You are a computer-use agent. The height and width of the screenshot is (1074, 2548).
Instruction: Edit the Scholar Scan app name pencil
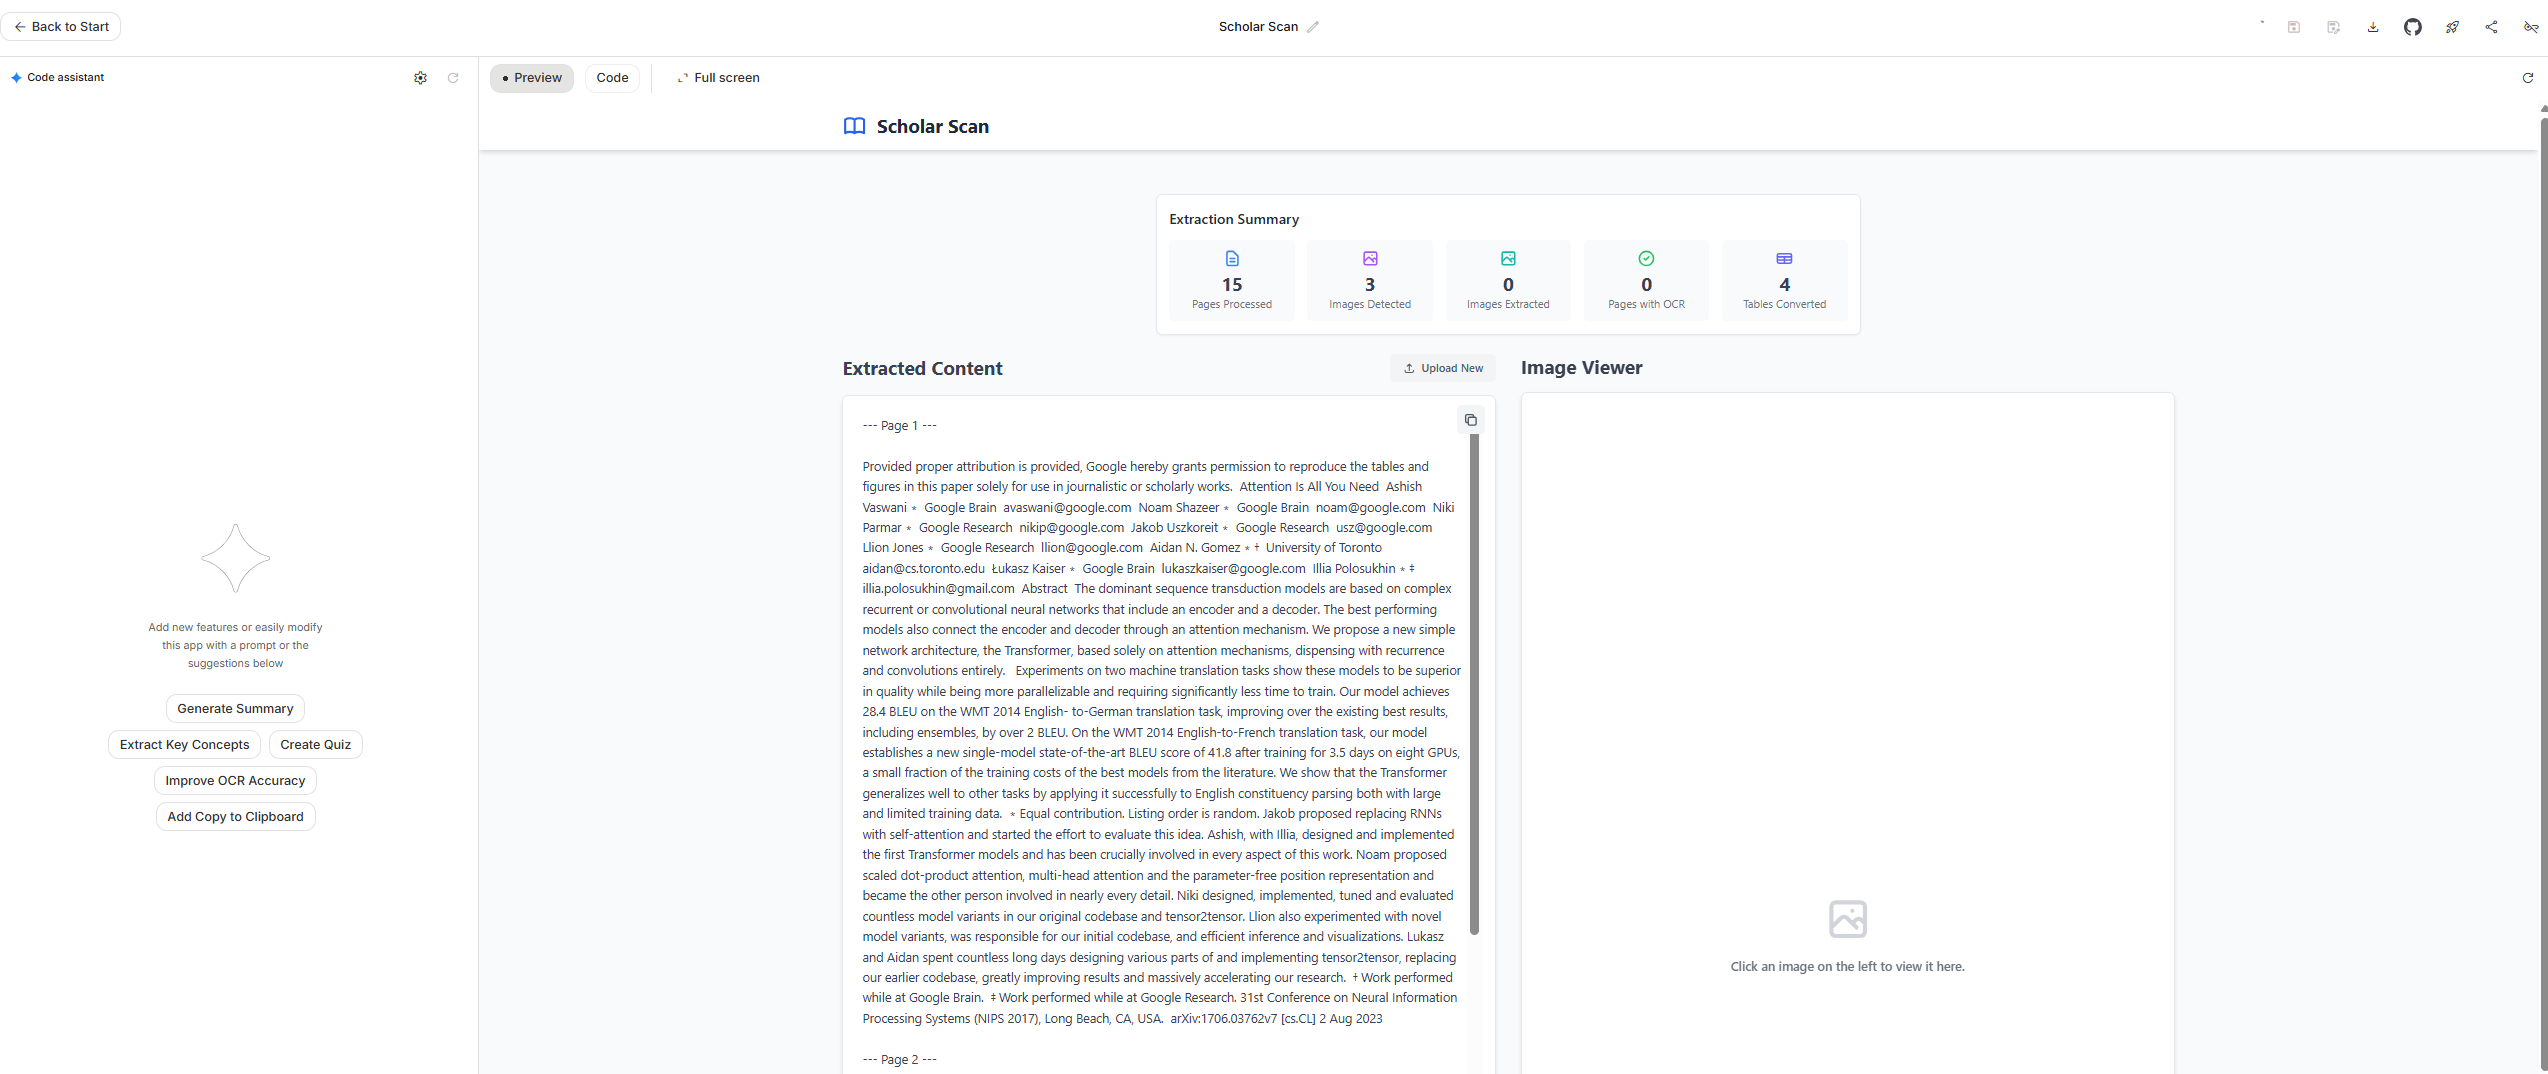[1313, 27]
